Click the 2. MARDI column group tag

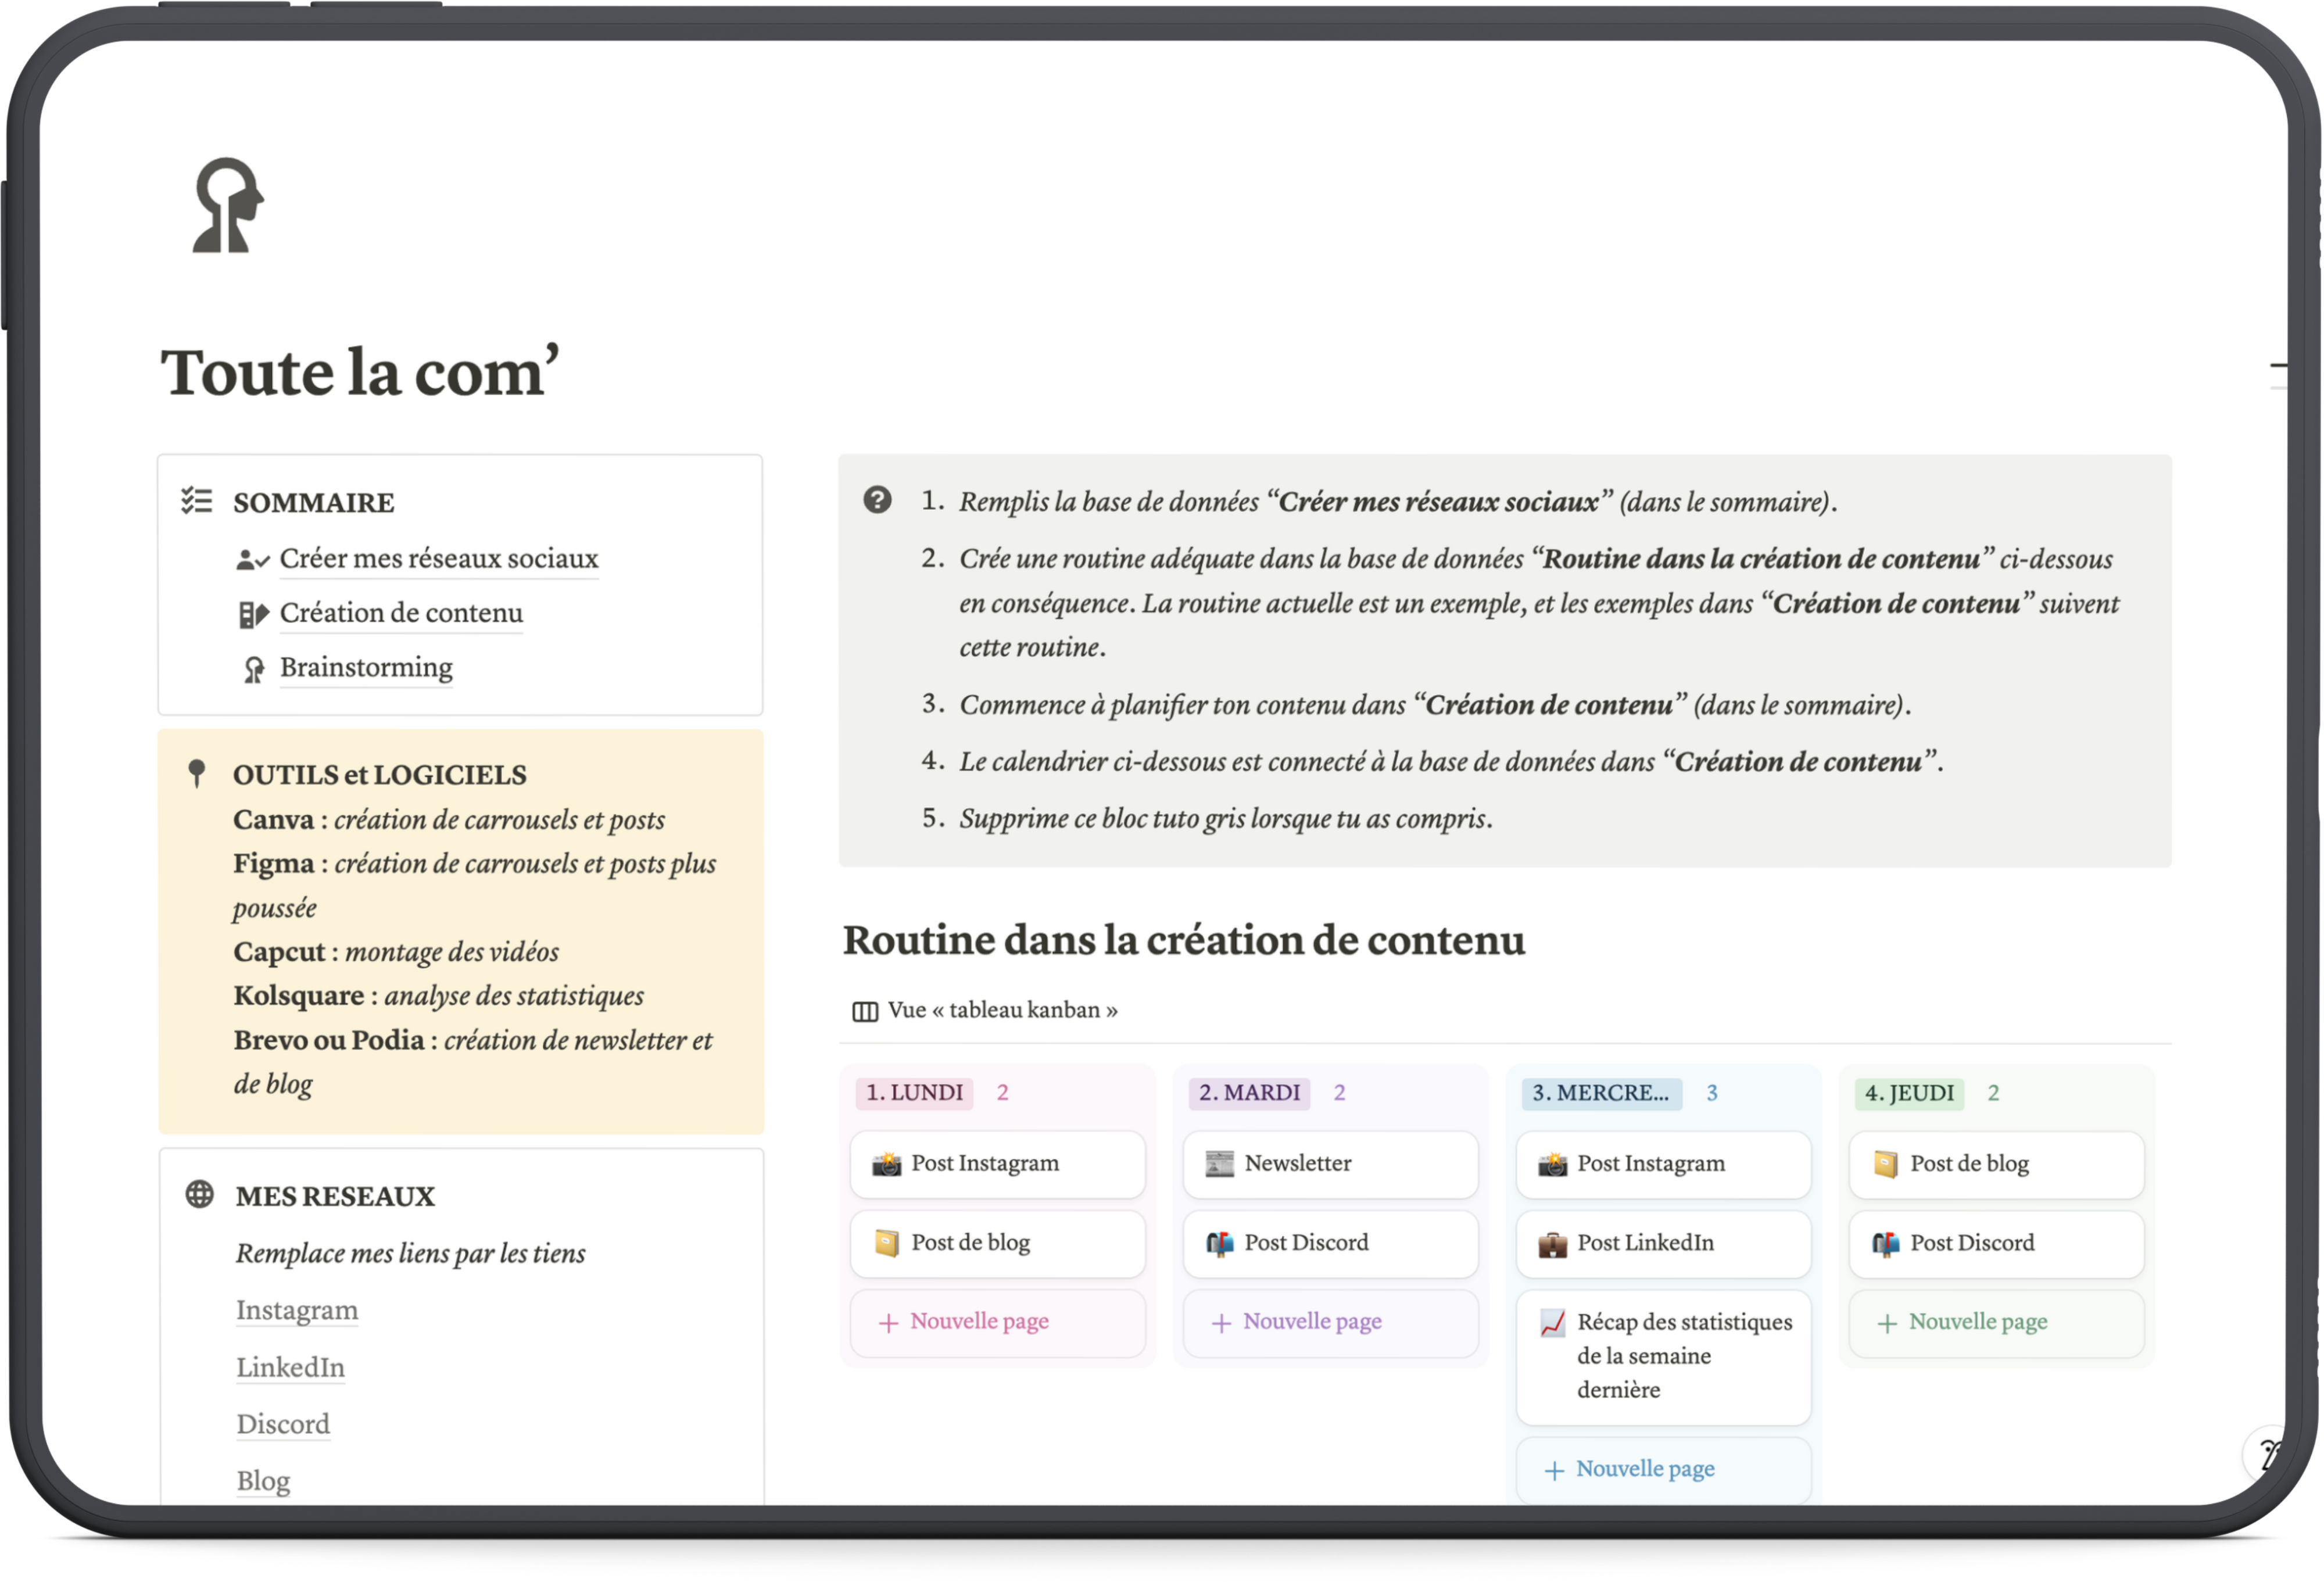click(x=1249, y=1093)
